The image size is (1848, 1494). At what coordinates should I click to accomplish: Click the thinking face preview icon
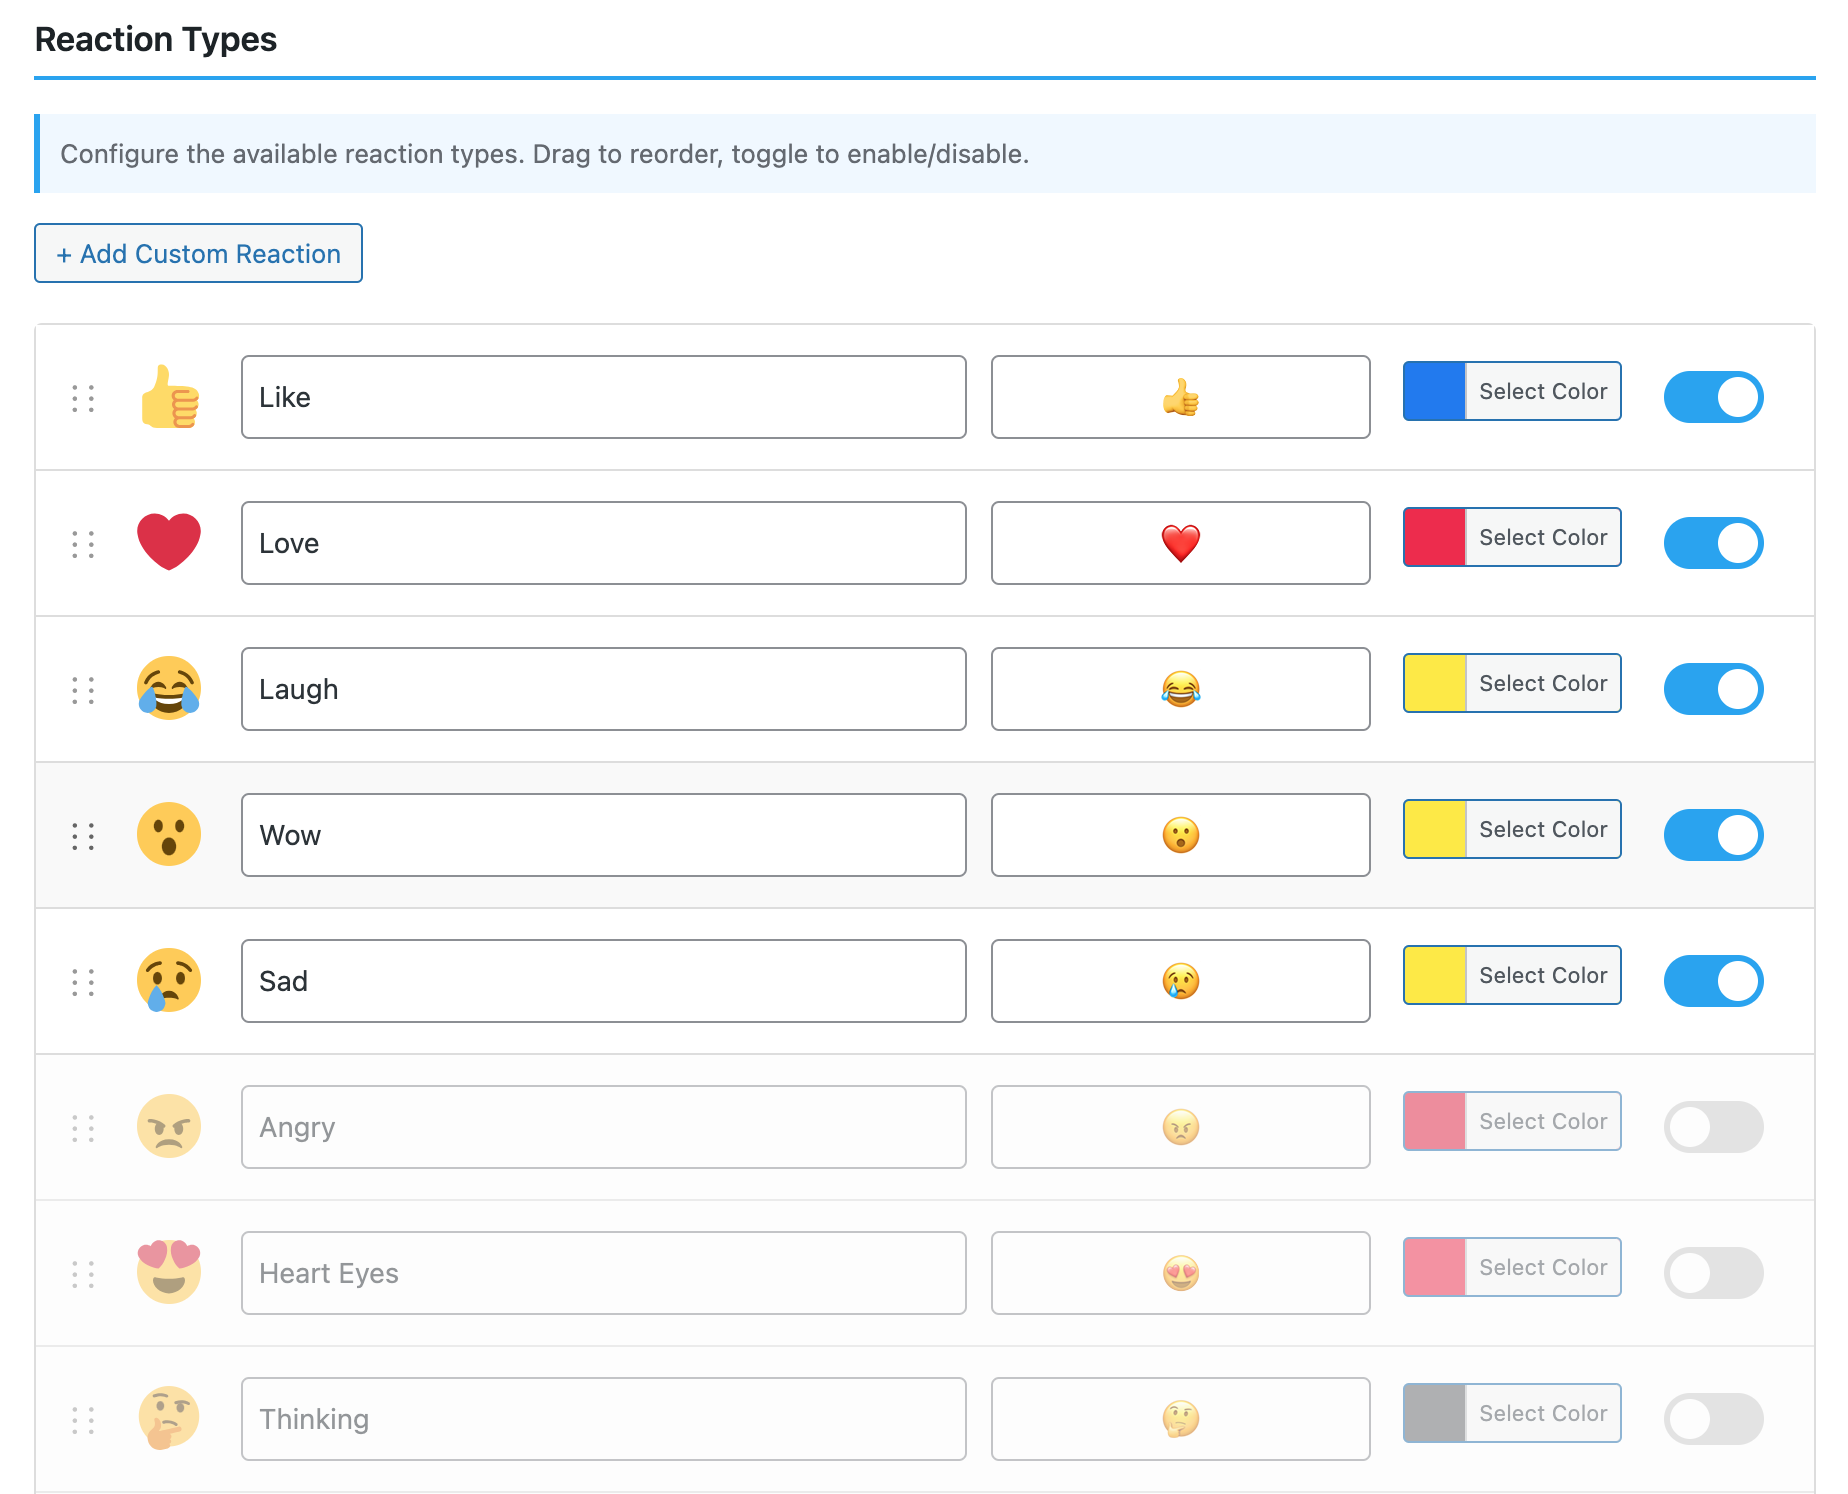[169, 1418]
